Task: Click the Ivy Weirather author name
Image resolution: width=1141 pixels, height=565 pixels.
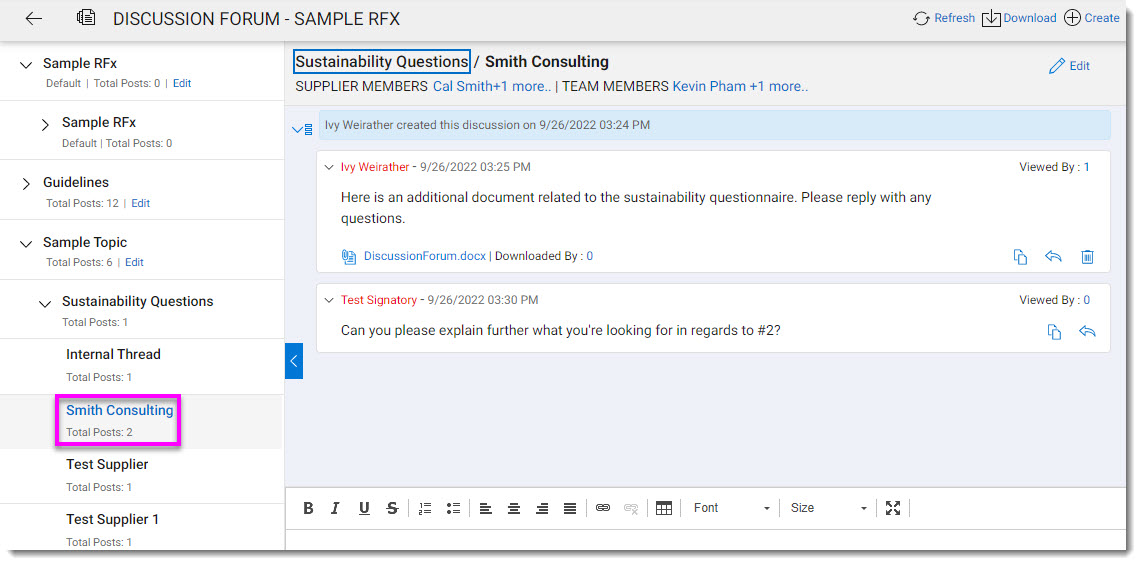Action: [x=375, y=167]
